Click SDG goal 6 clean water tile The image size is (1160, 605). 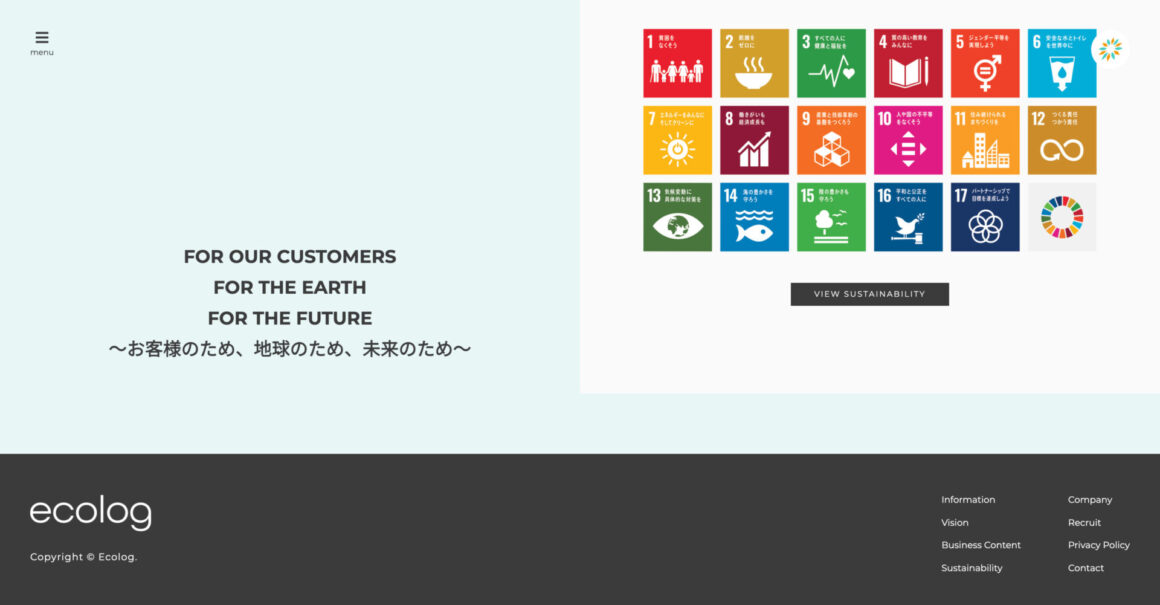point(1062,63)
